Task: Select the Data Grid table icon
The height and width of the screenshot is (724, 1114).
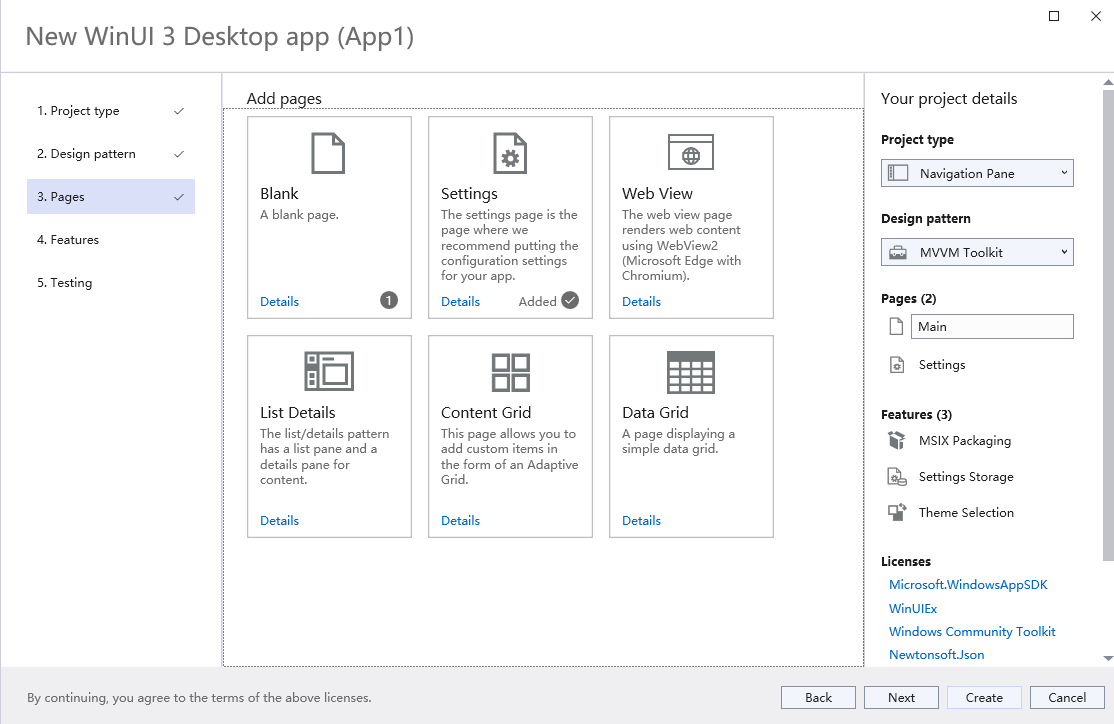Action: [691, 372]
